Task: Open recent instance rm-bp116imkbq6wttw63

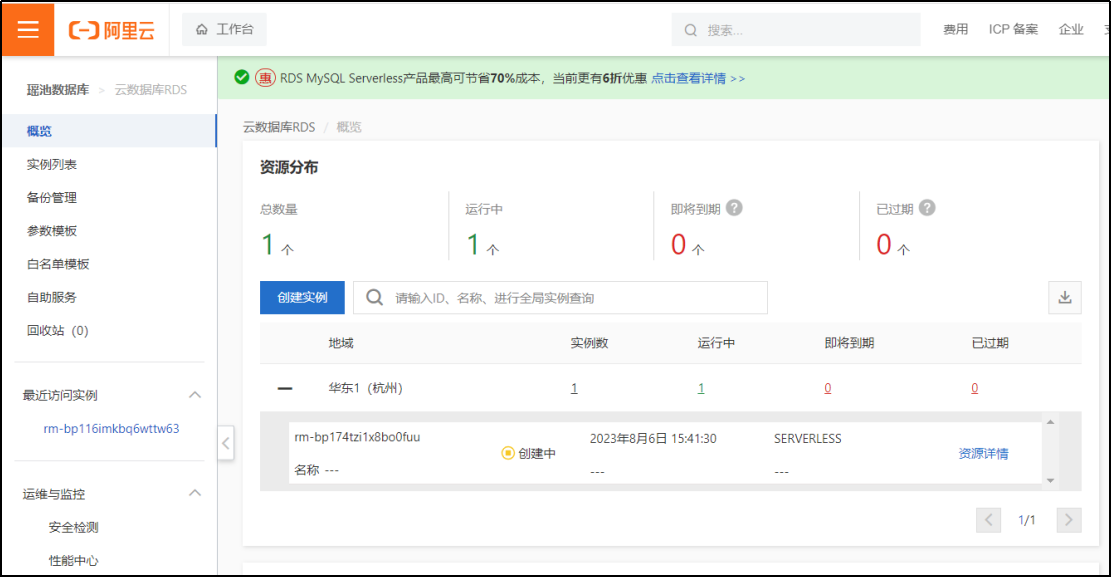Action: [111, 429]
